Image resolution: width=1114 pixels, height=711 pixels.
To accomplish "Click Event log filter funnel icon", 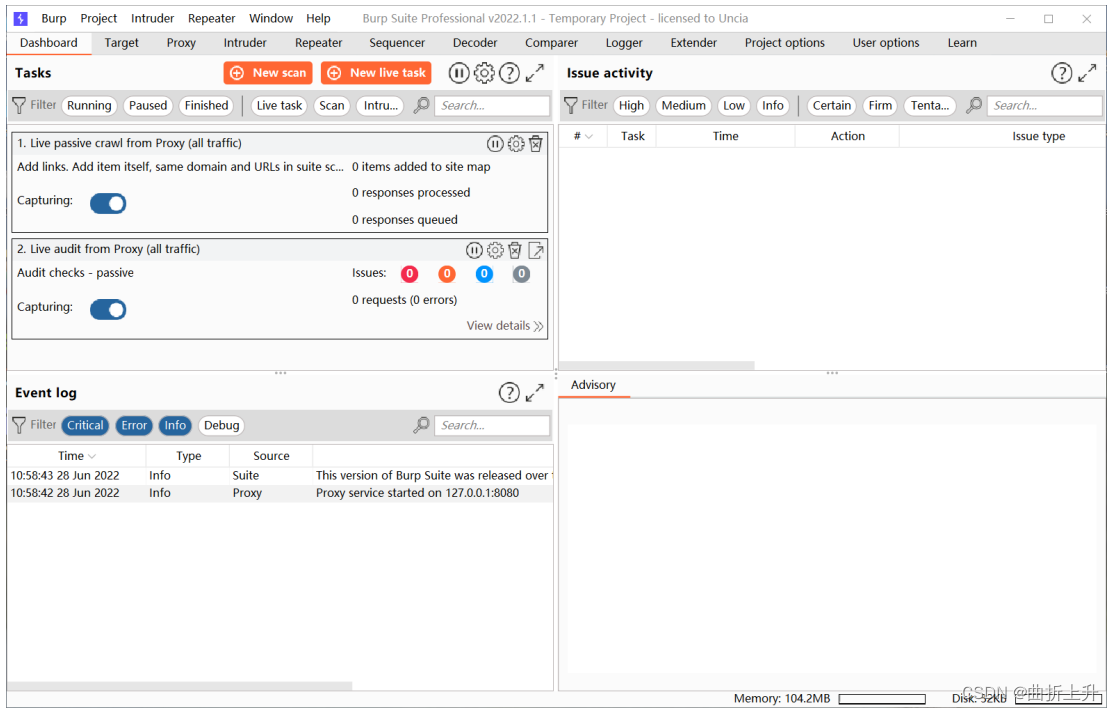I will [x=19, y=425].
